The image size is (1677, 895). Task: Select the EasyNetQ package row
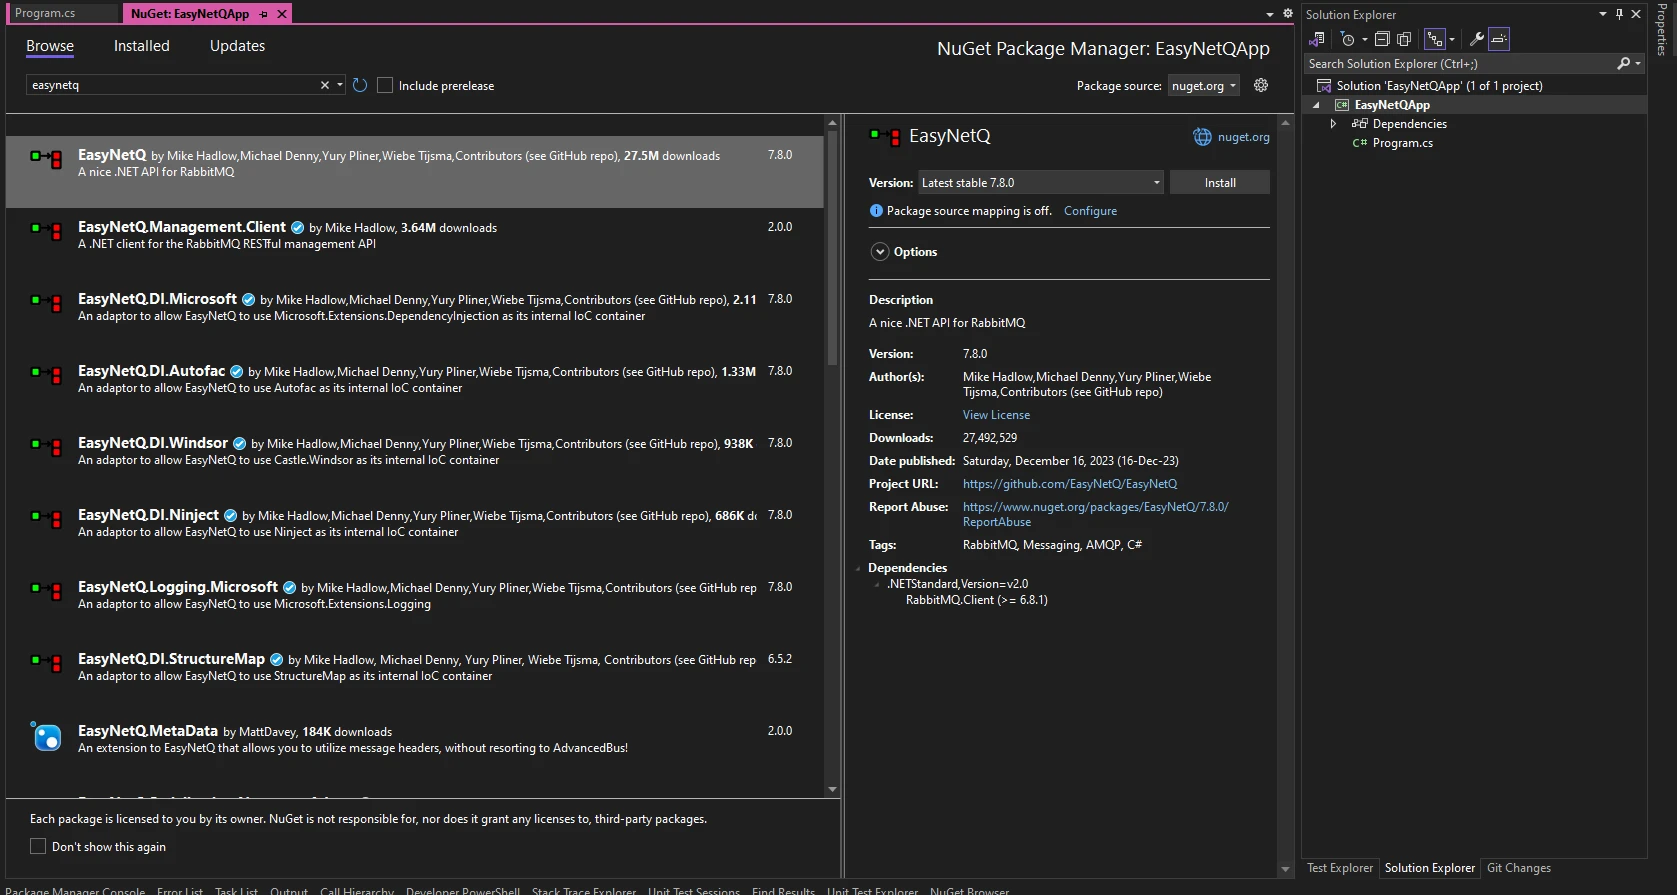click(415, 172)
